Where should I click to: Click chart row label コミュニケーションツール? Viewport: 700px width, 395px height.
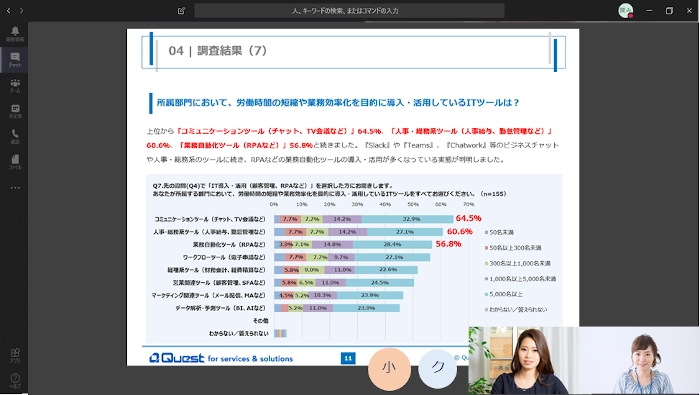210,219
